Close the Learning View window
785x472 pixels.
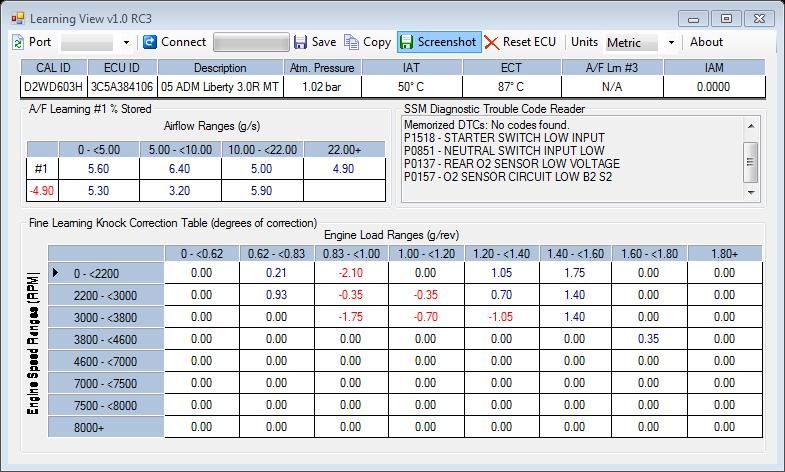(x=759, y=19)
